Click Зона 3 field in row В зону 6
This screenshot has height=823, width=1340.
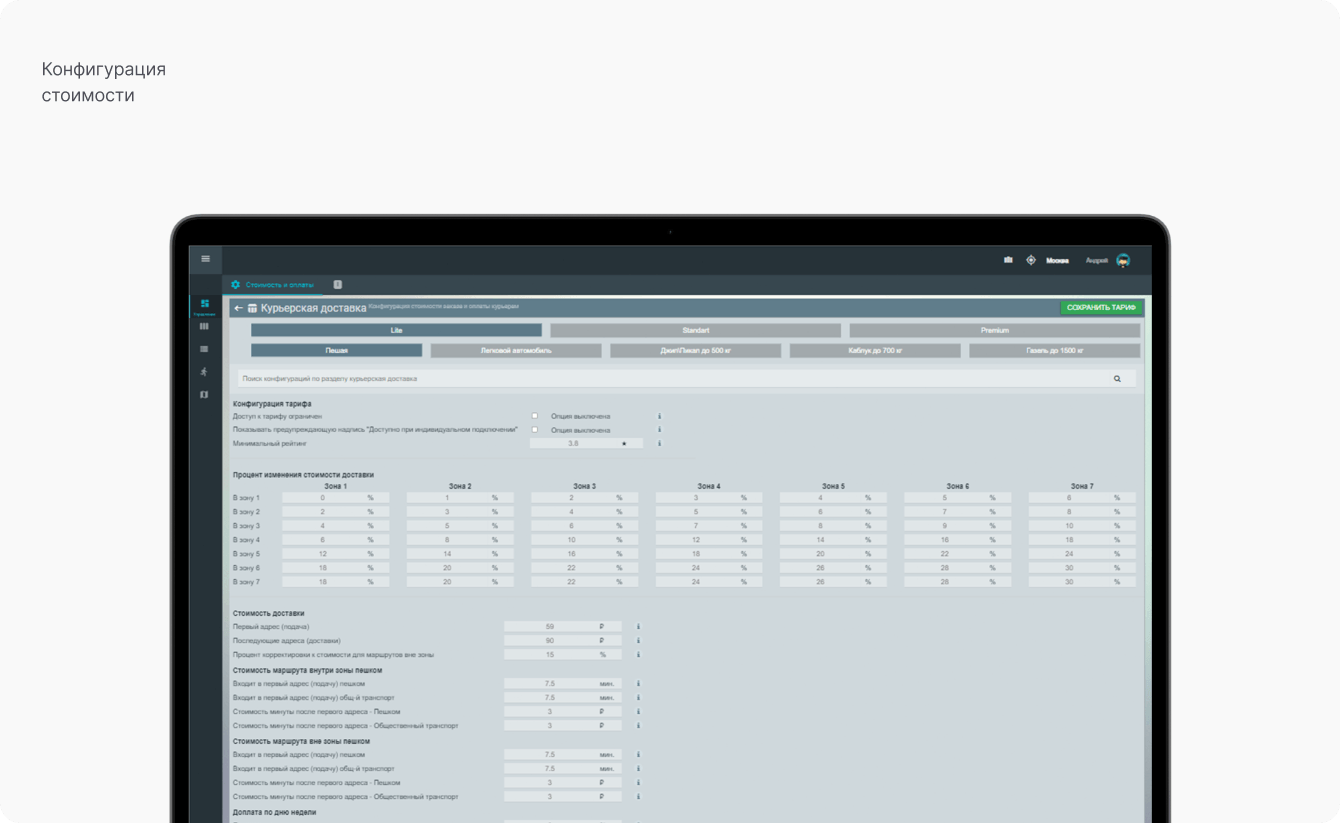coord(584,568)
